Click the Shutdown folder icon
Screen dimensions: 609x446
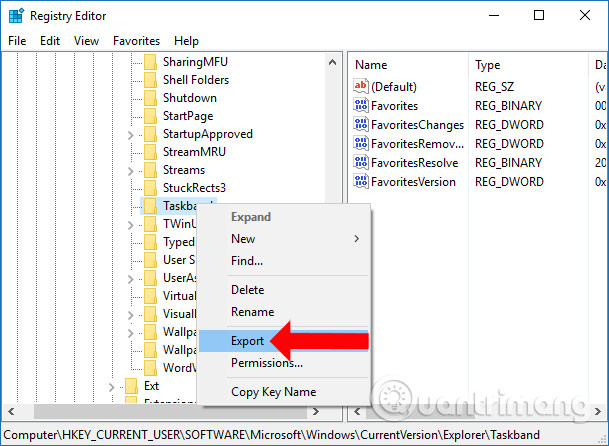tap(150, 98)
